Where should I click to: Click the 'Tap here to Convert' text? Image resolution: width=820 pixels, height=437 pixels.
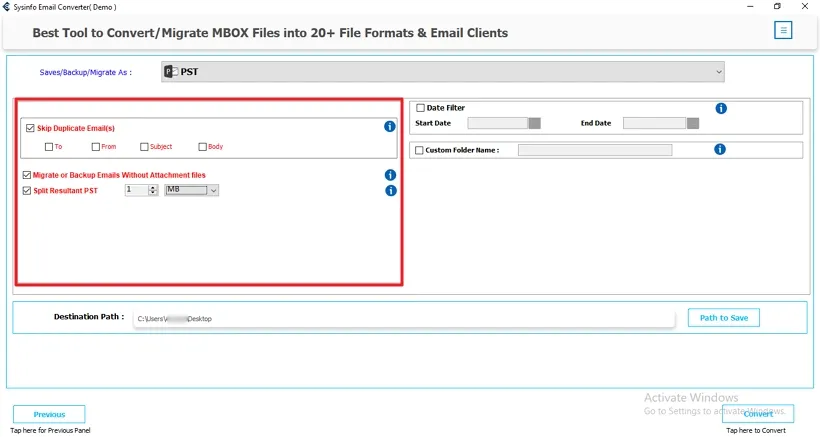click(756, 431)
